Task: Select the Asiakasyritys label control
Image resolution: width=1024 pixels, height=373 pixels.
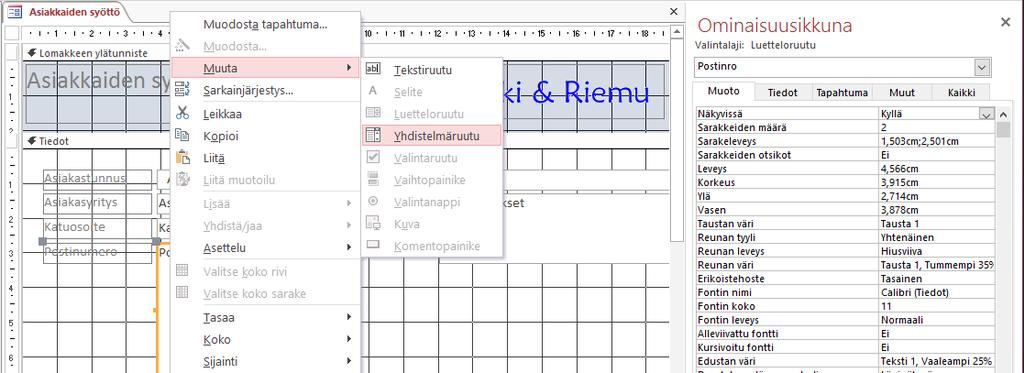Action: click(x=97, y=203)
